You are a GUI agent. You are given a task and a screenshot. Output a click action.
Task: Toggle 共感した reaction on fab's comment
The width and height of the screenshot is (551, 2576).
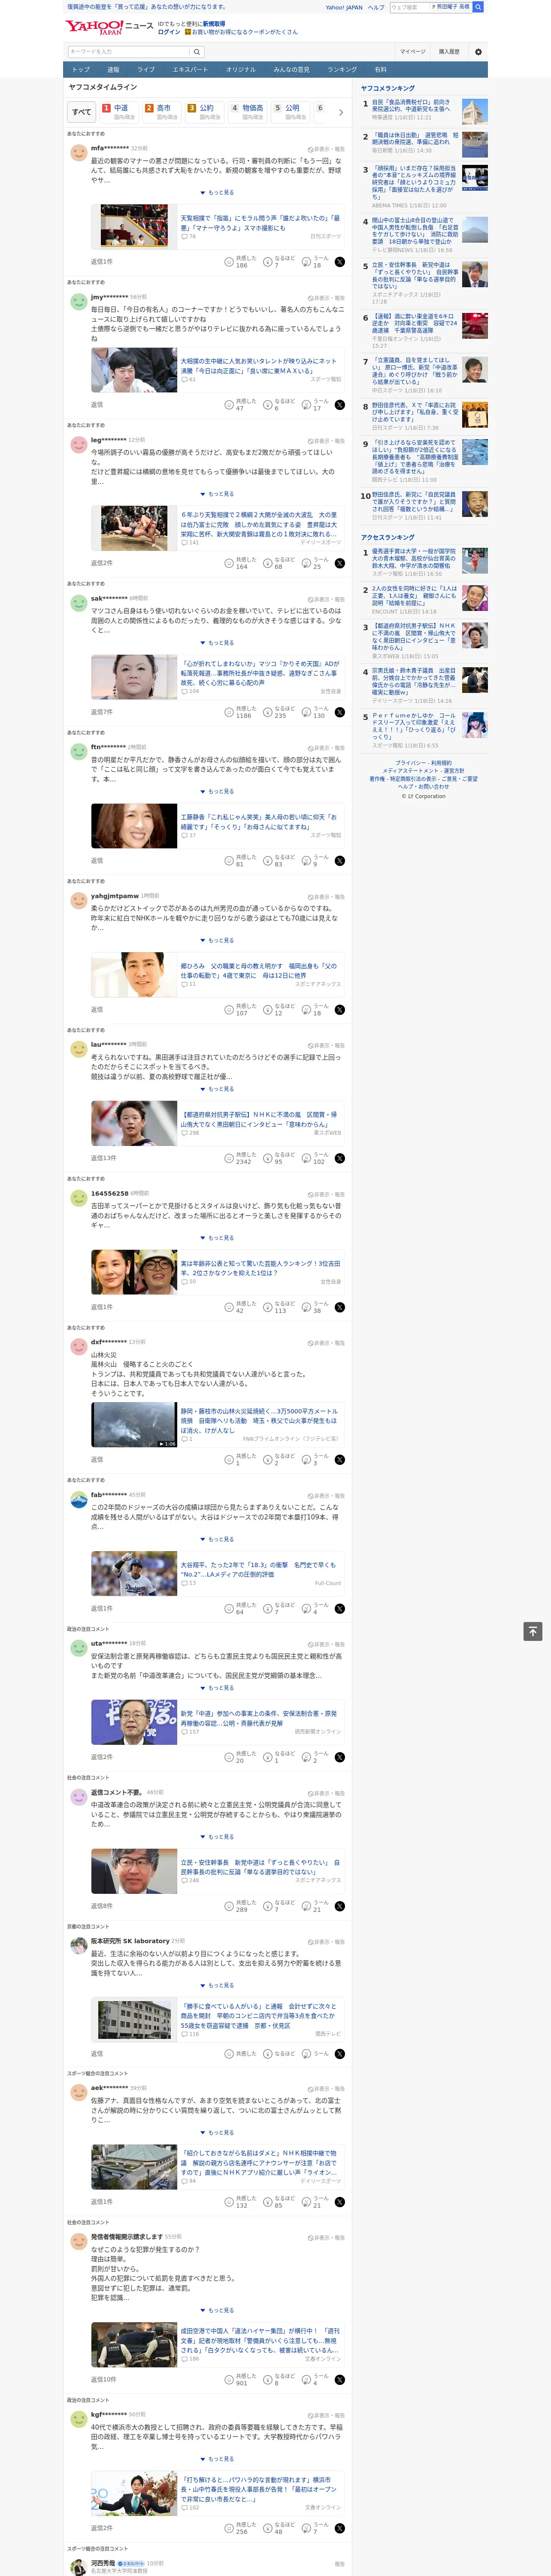(x=239, y=1609)
